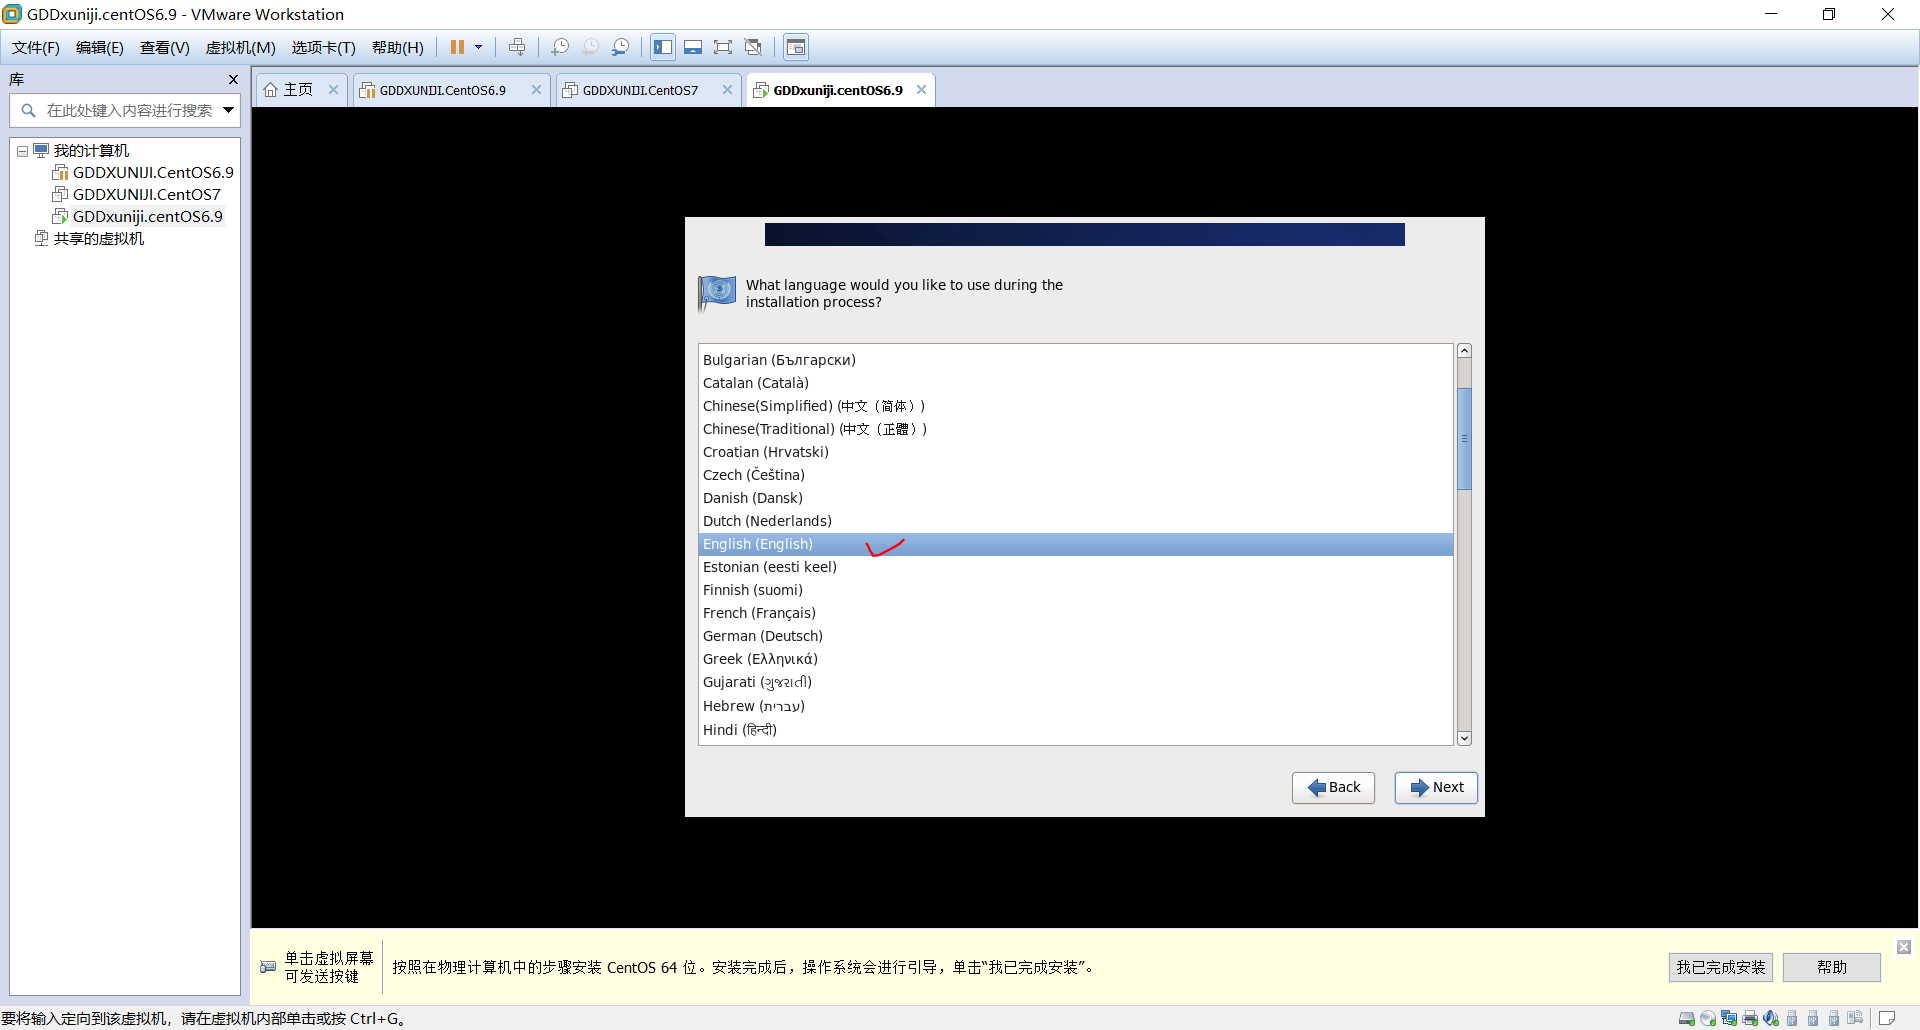Screen dimensions: 1920x1030
Task: Select Danish (Dansk) language
Action: [1076, 498]
